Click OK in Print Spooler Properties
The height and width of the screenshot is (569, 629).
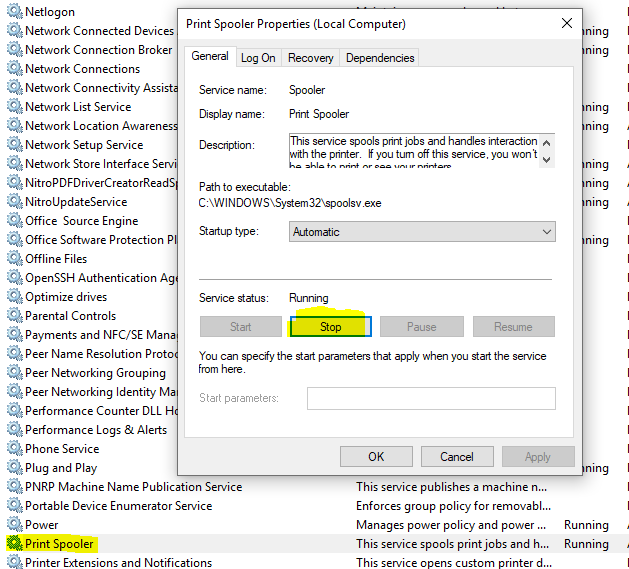376,457
